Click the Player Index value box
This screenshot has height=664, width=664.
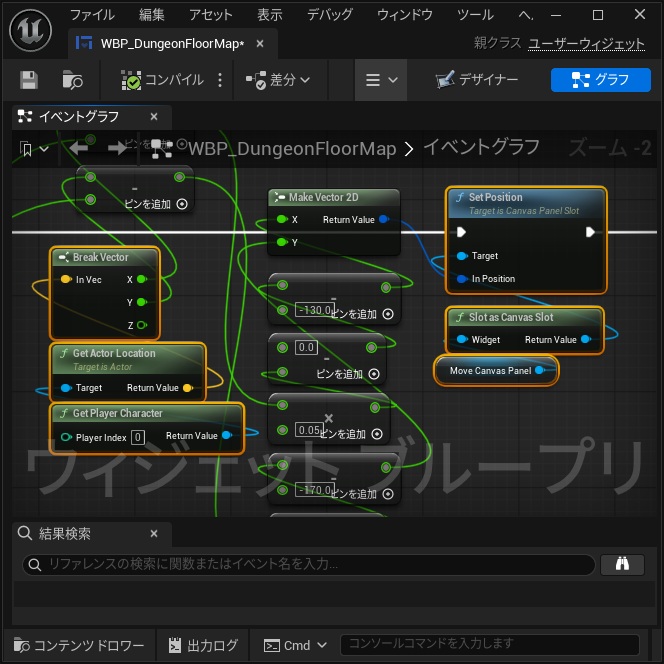[138, 437]
